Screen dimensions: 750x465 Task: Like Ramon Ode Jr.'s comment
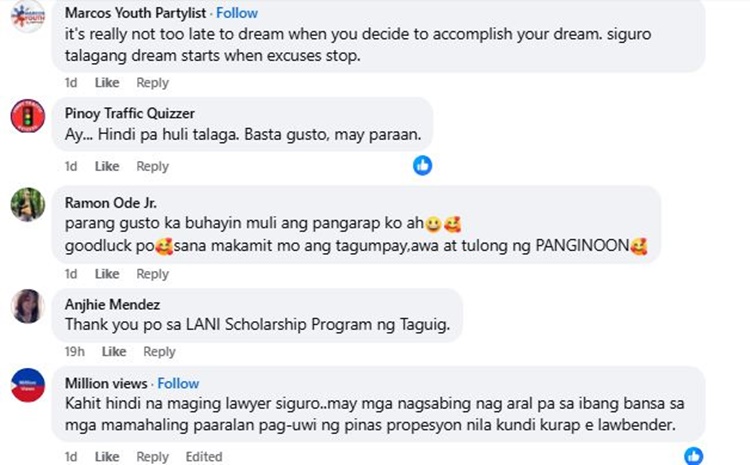(x=107, y=274)
